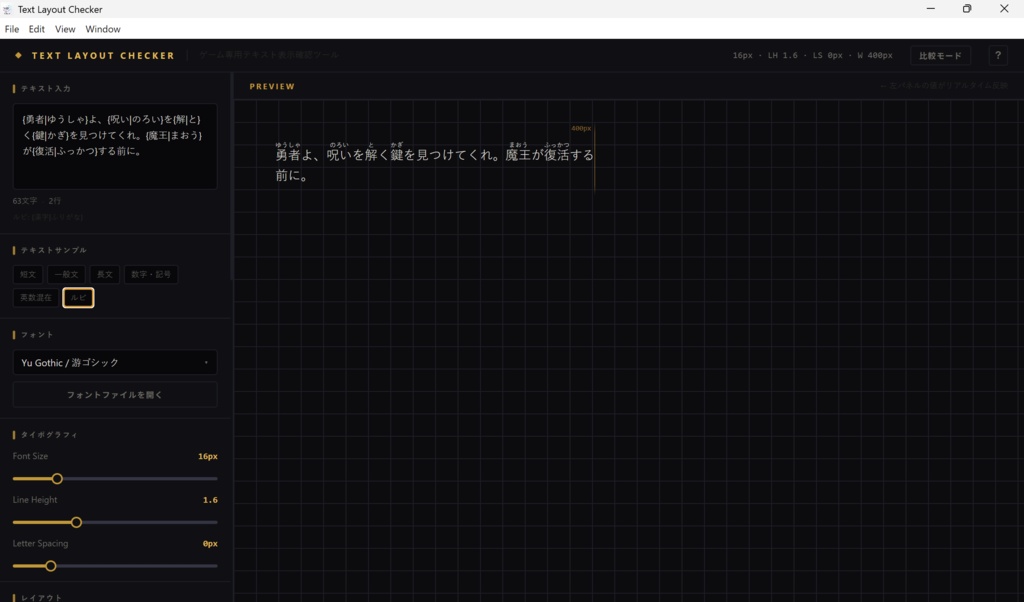The image size is (1024, 602).
Task: Click the タイポグラフィ section heading
Action: click(49, 435)
